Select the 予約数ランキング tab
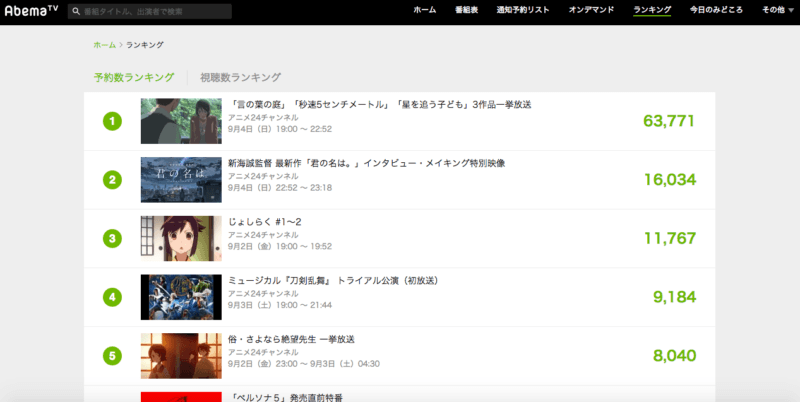Screen dimensions: 800x402 [134, 77]
